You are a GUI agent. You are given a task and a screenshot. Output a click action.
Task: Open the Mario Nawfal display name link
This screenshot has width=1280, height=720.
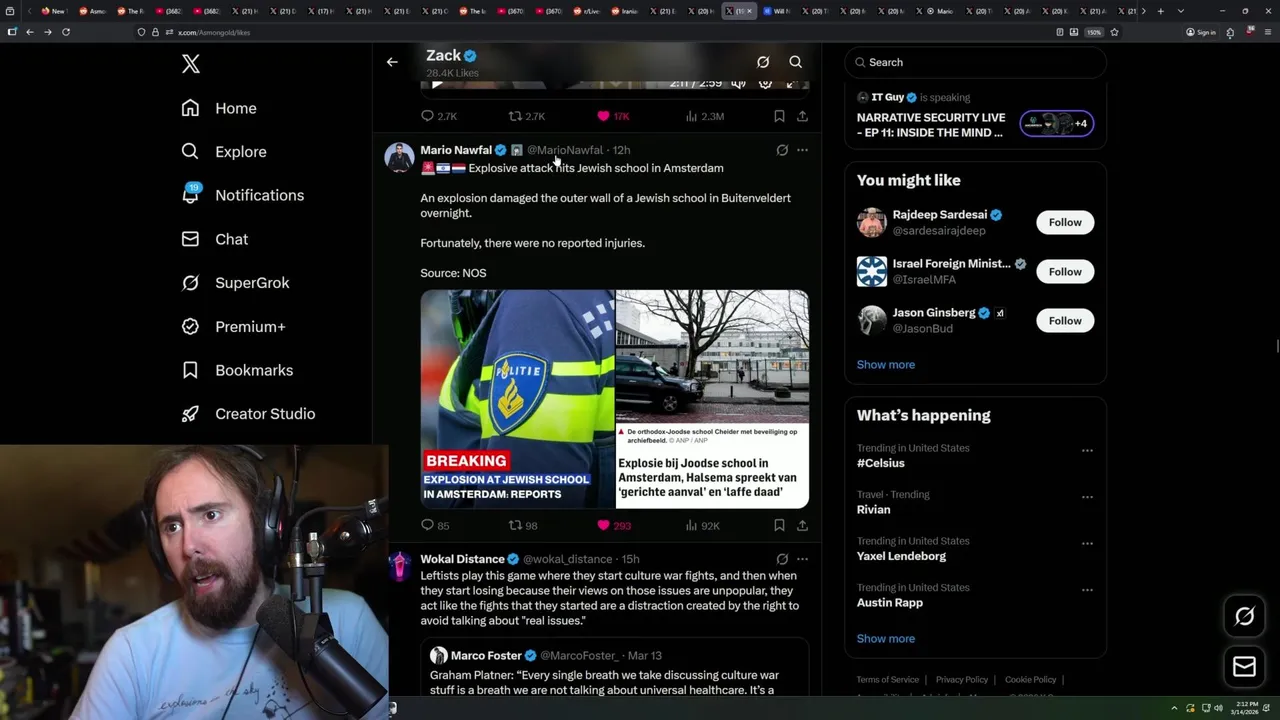click(x=456, y=150)
